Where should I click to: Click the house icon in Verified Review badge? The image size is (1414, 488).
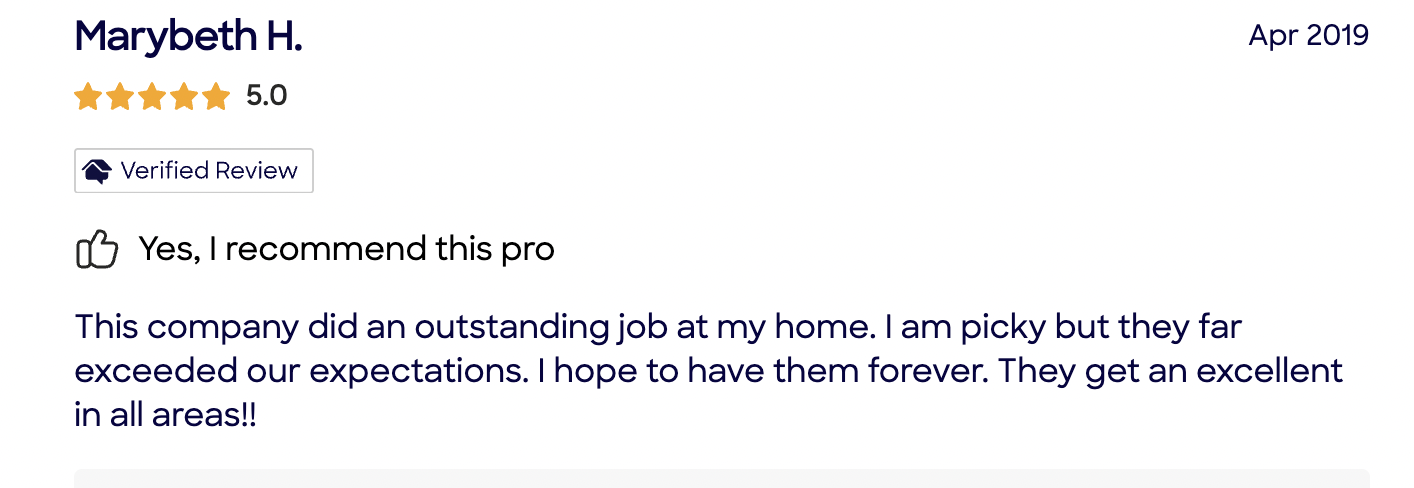(97, 171)
